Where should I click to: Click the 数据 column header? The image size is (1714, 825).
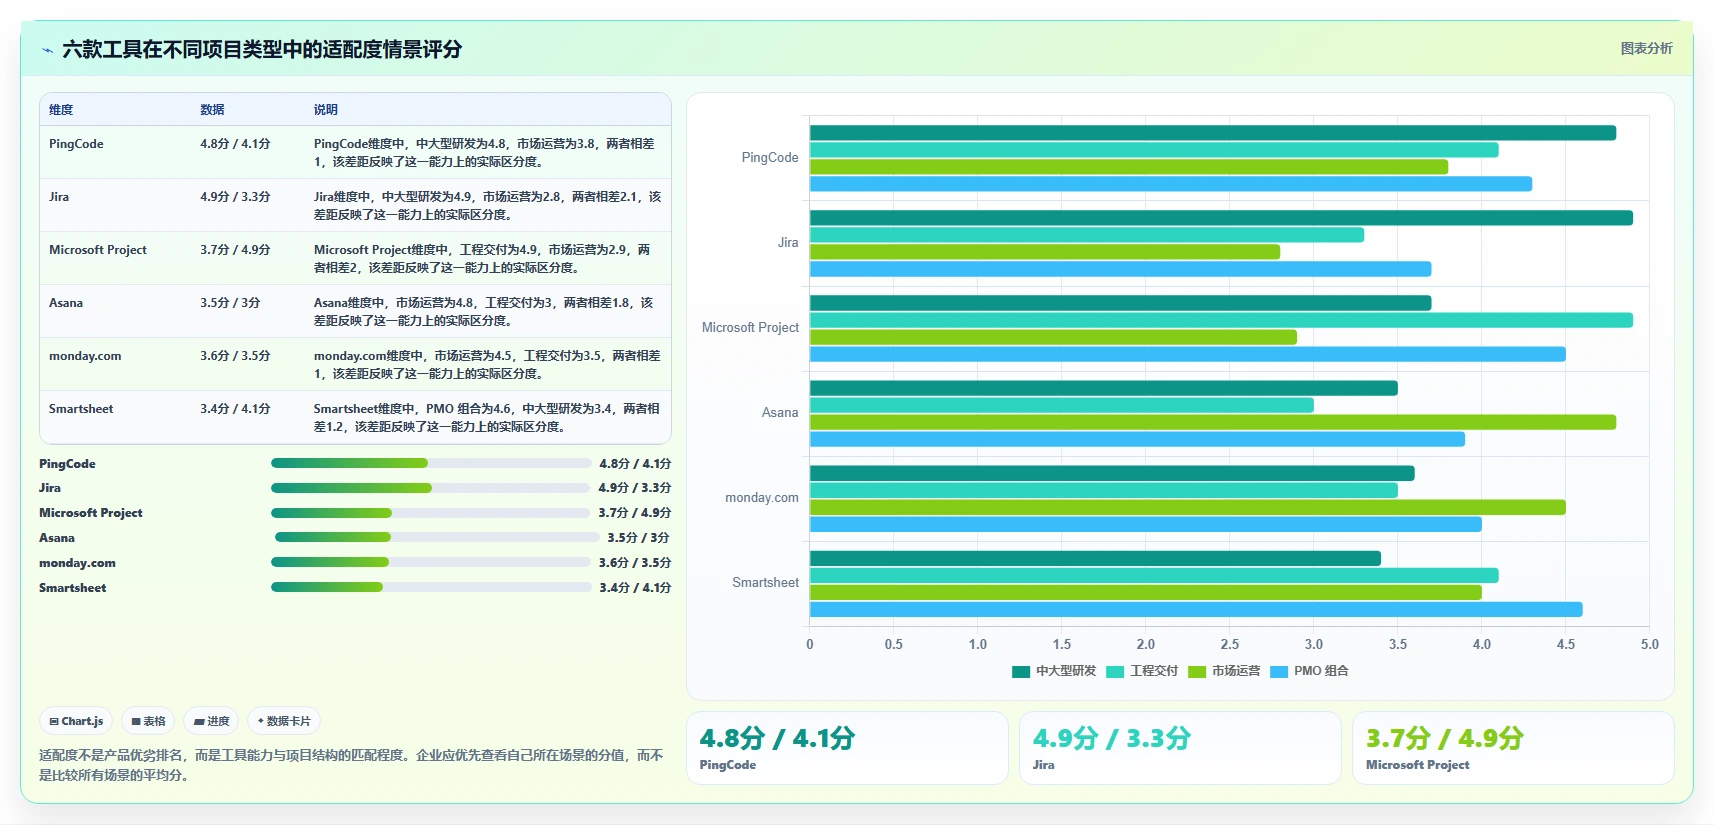[212, 110]
